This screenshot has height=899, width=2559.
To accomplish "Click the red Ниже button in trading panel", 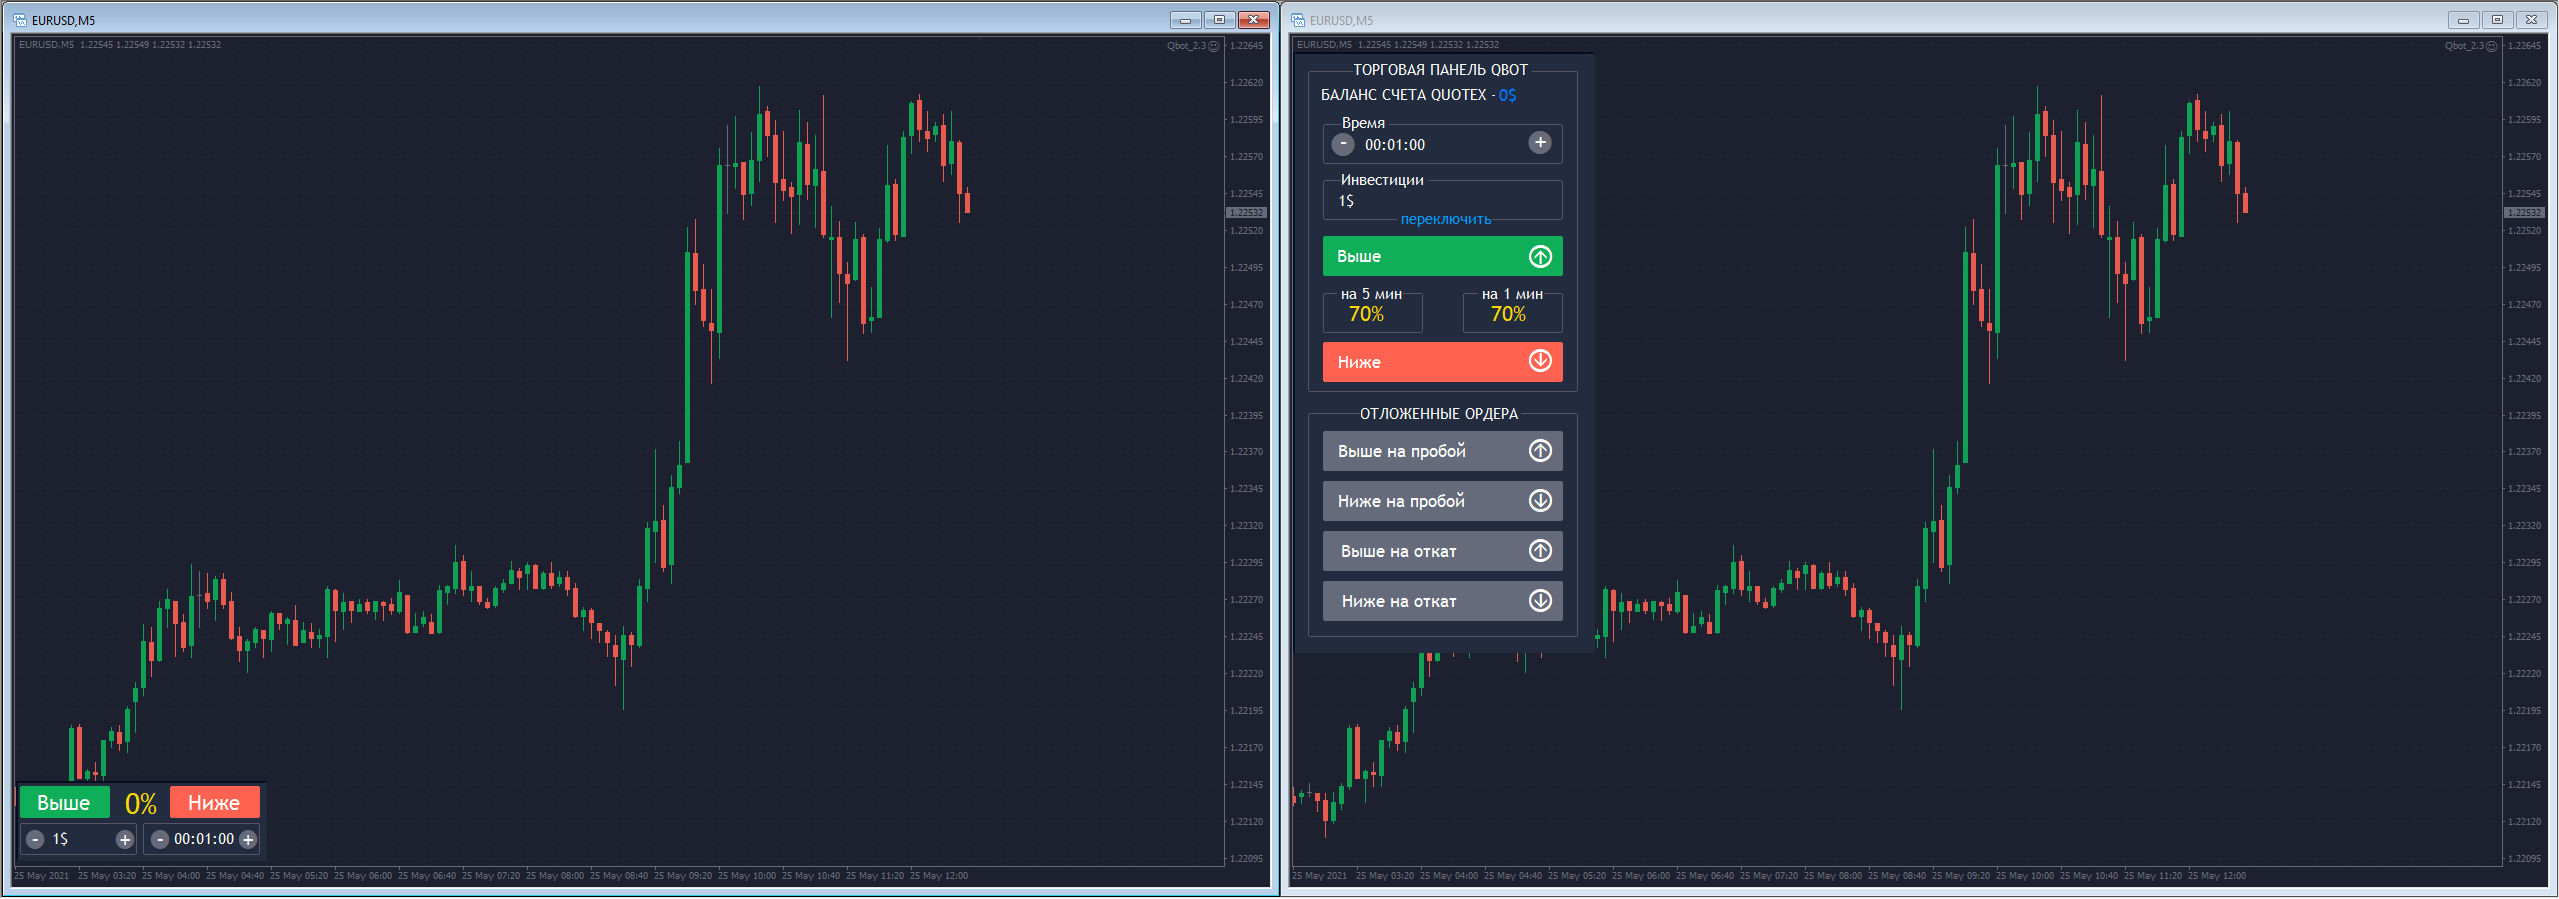I will pyautogui.click(x=1442, y=362).
